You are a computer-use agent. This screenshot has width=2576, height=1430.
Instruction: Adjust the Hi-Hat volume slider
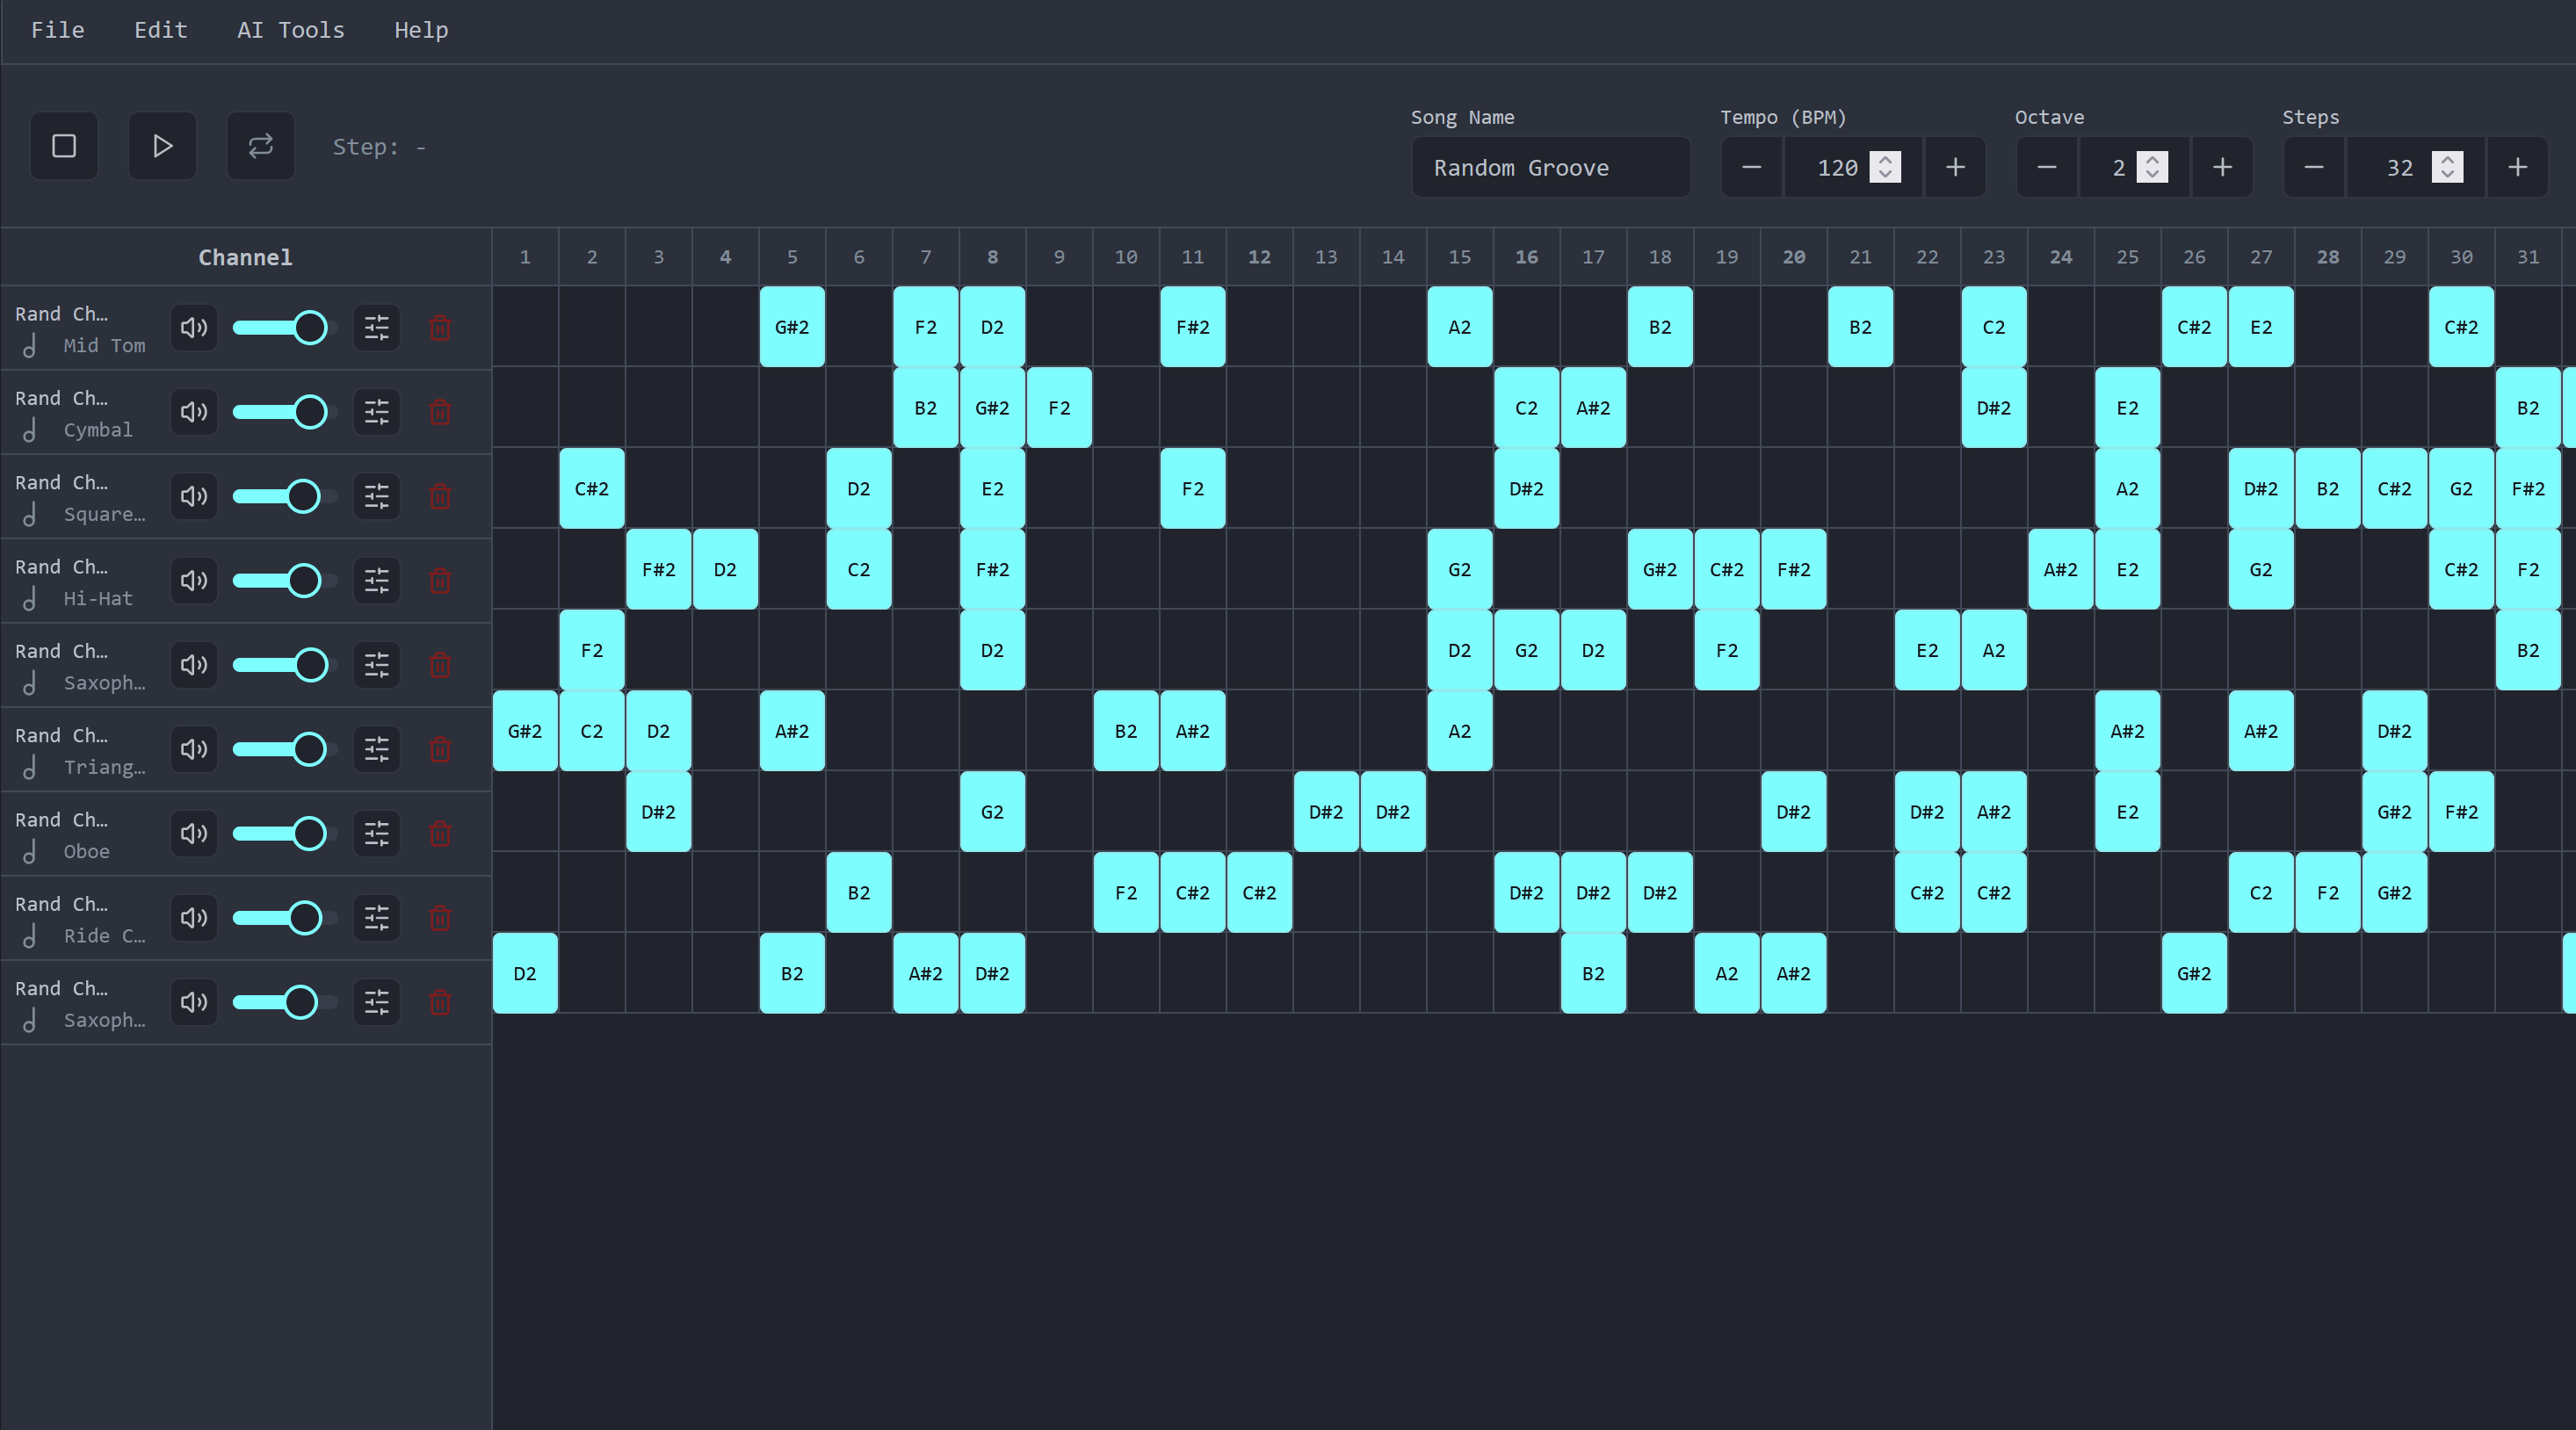point(284,581)
